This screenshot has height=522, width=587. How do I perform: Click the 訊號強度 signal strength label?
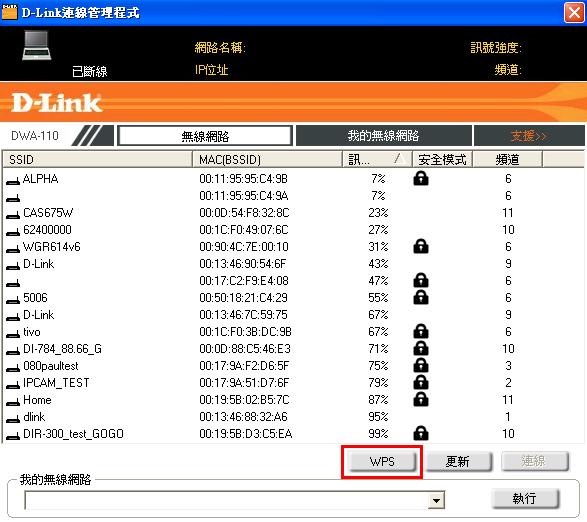(496, 48)
